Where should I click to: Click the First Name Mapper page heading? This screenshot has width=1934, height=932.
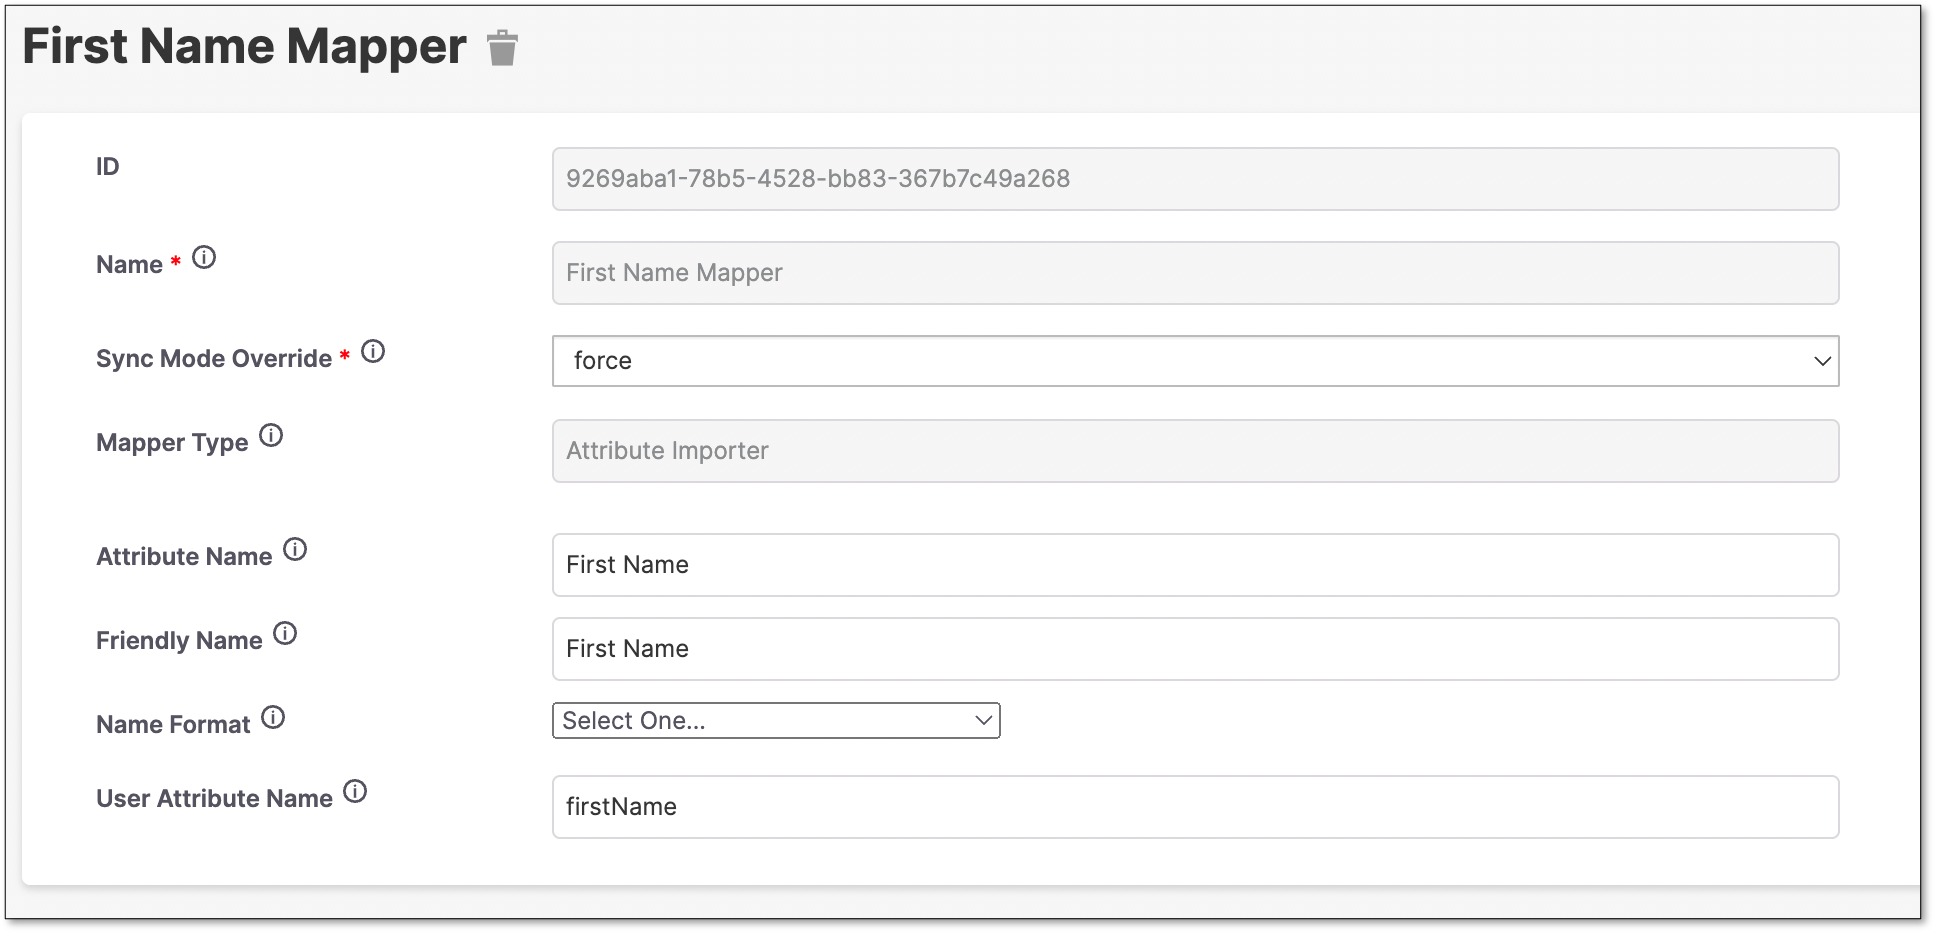pos(244,47)
